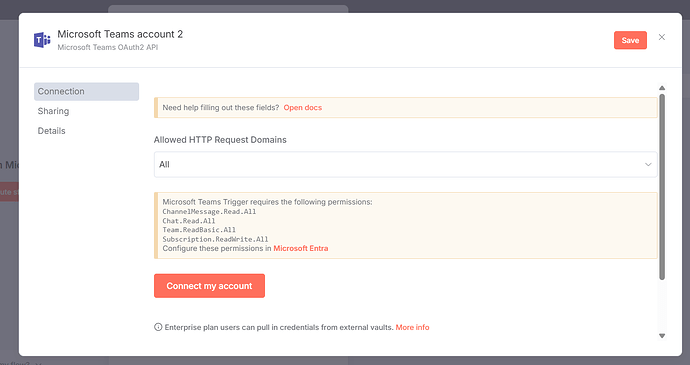Close the credential dialog with X
Viewport: 690px width, 365px height.
[x=661, y=37]
